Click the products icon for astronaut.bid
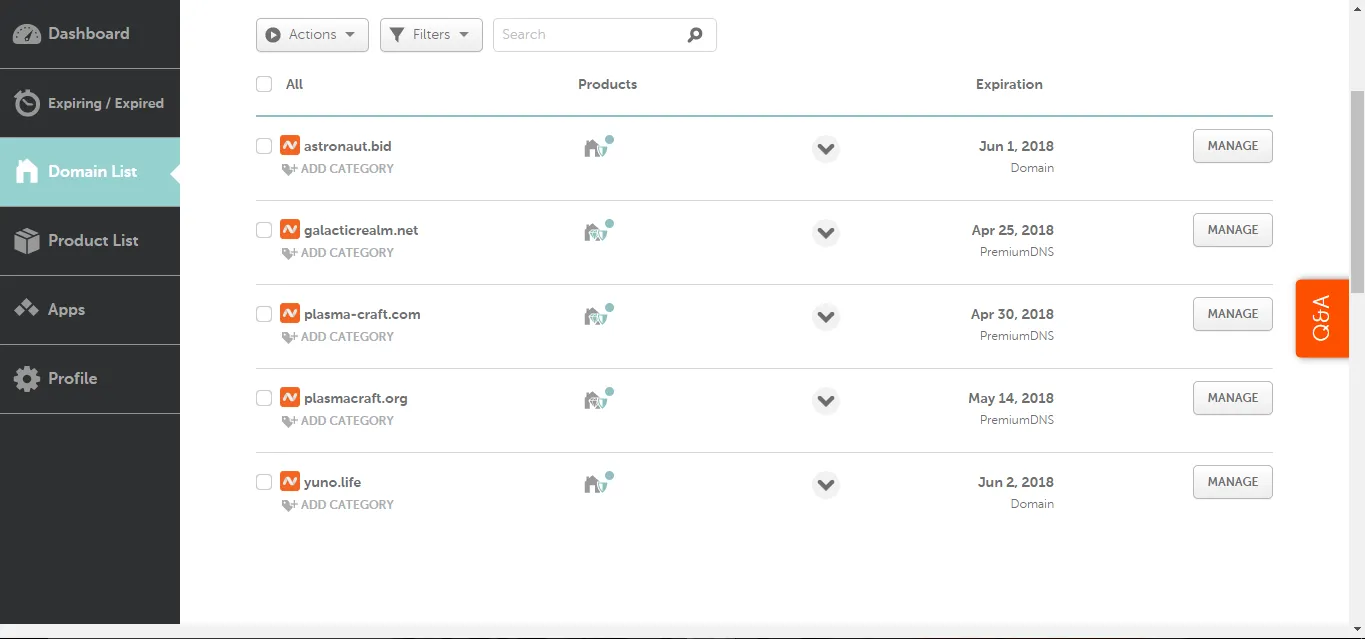This screenshot has height=639, width=1365. click(x=598, y=147)
